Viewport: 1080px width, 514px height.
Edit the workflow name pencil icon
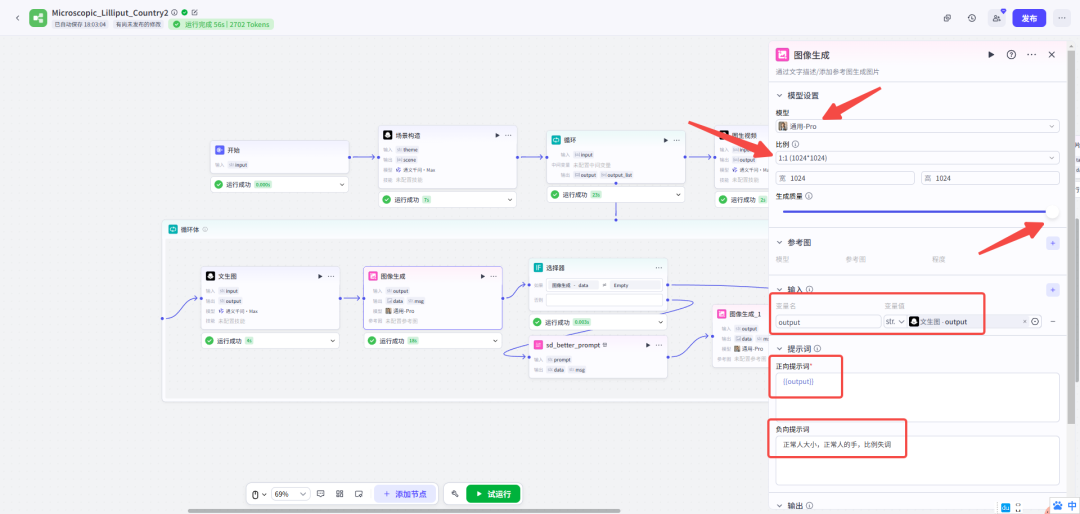[194, 12]
